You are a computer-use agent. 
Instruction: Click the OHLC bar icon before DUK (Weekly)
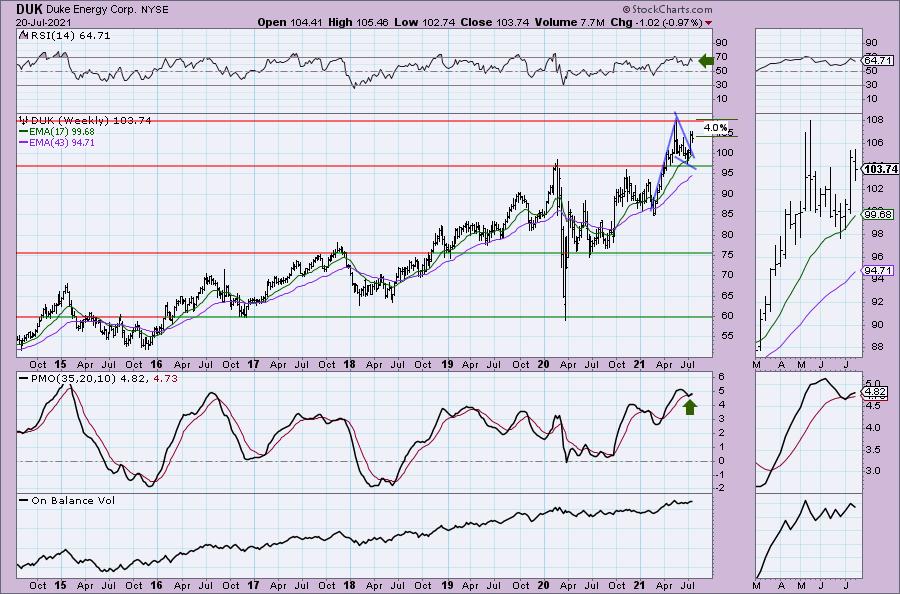pos(24,120)
